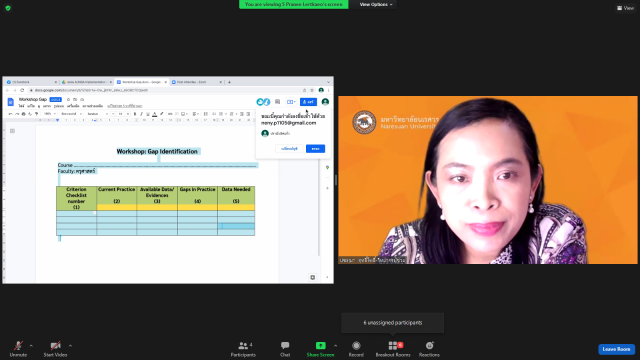
Task: Open the text color picker in Docs
Action: [155, 114]
